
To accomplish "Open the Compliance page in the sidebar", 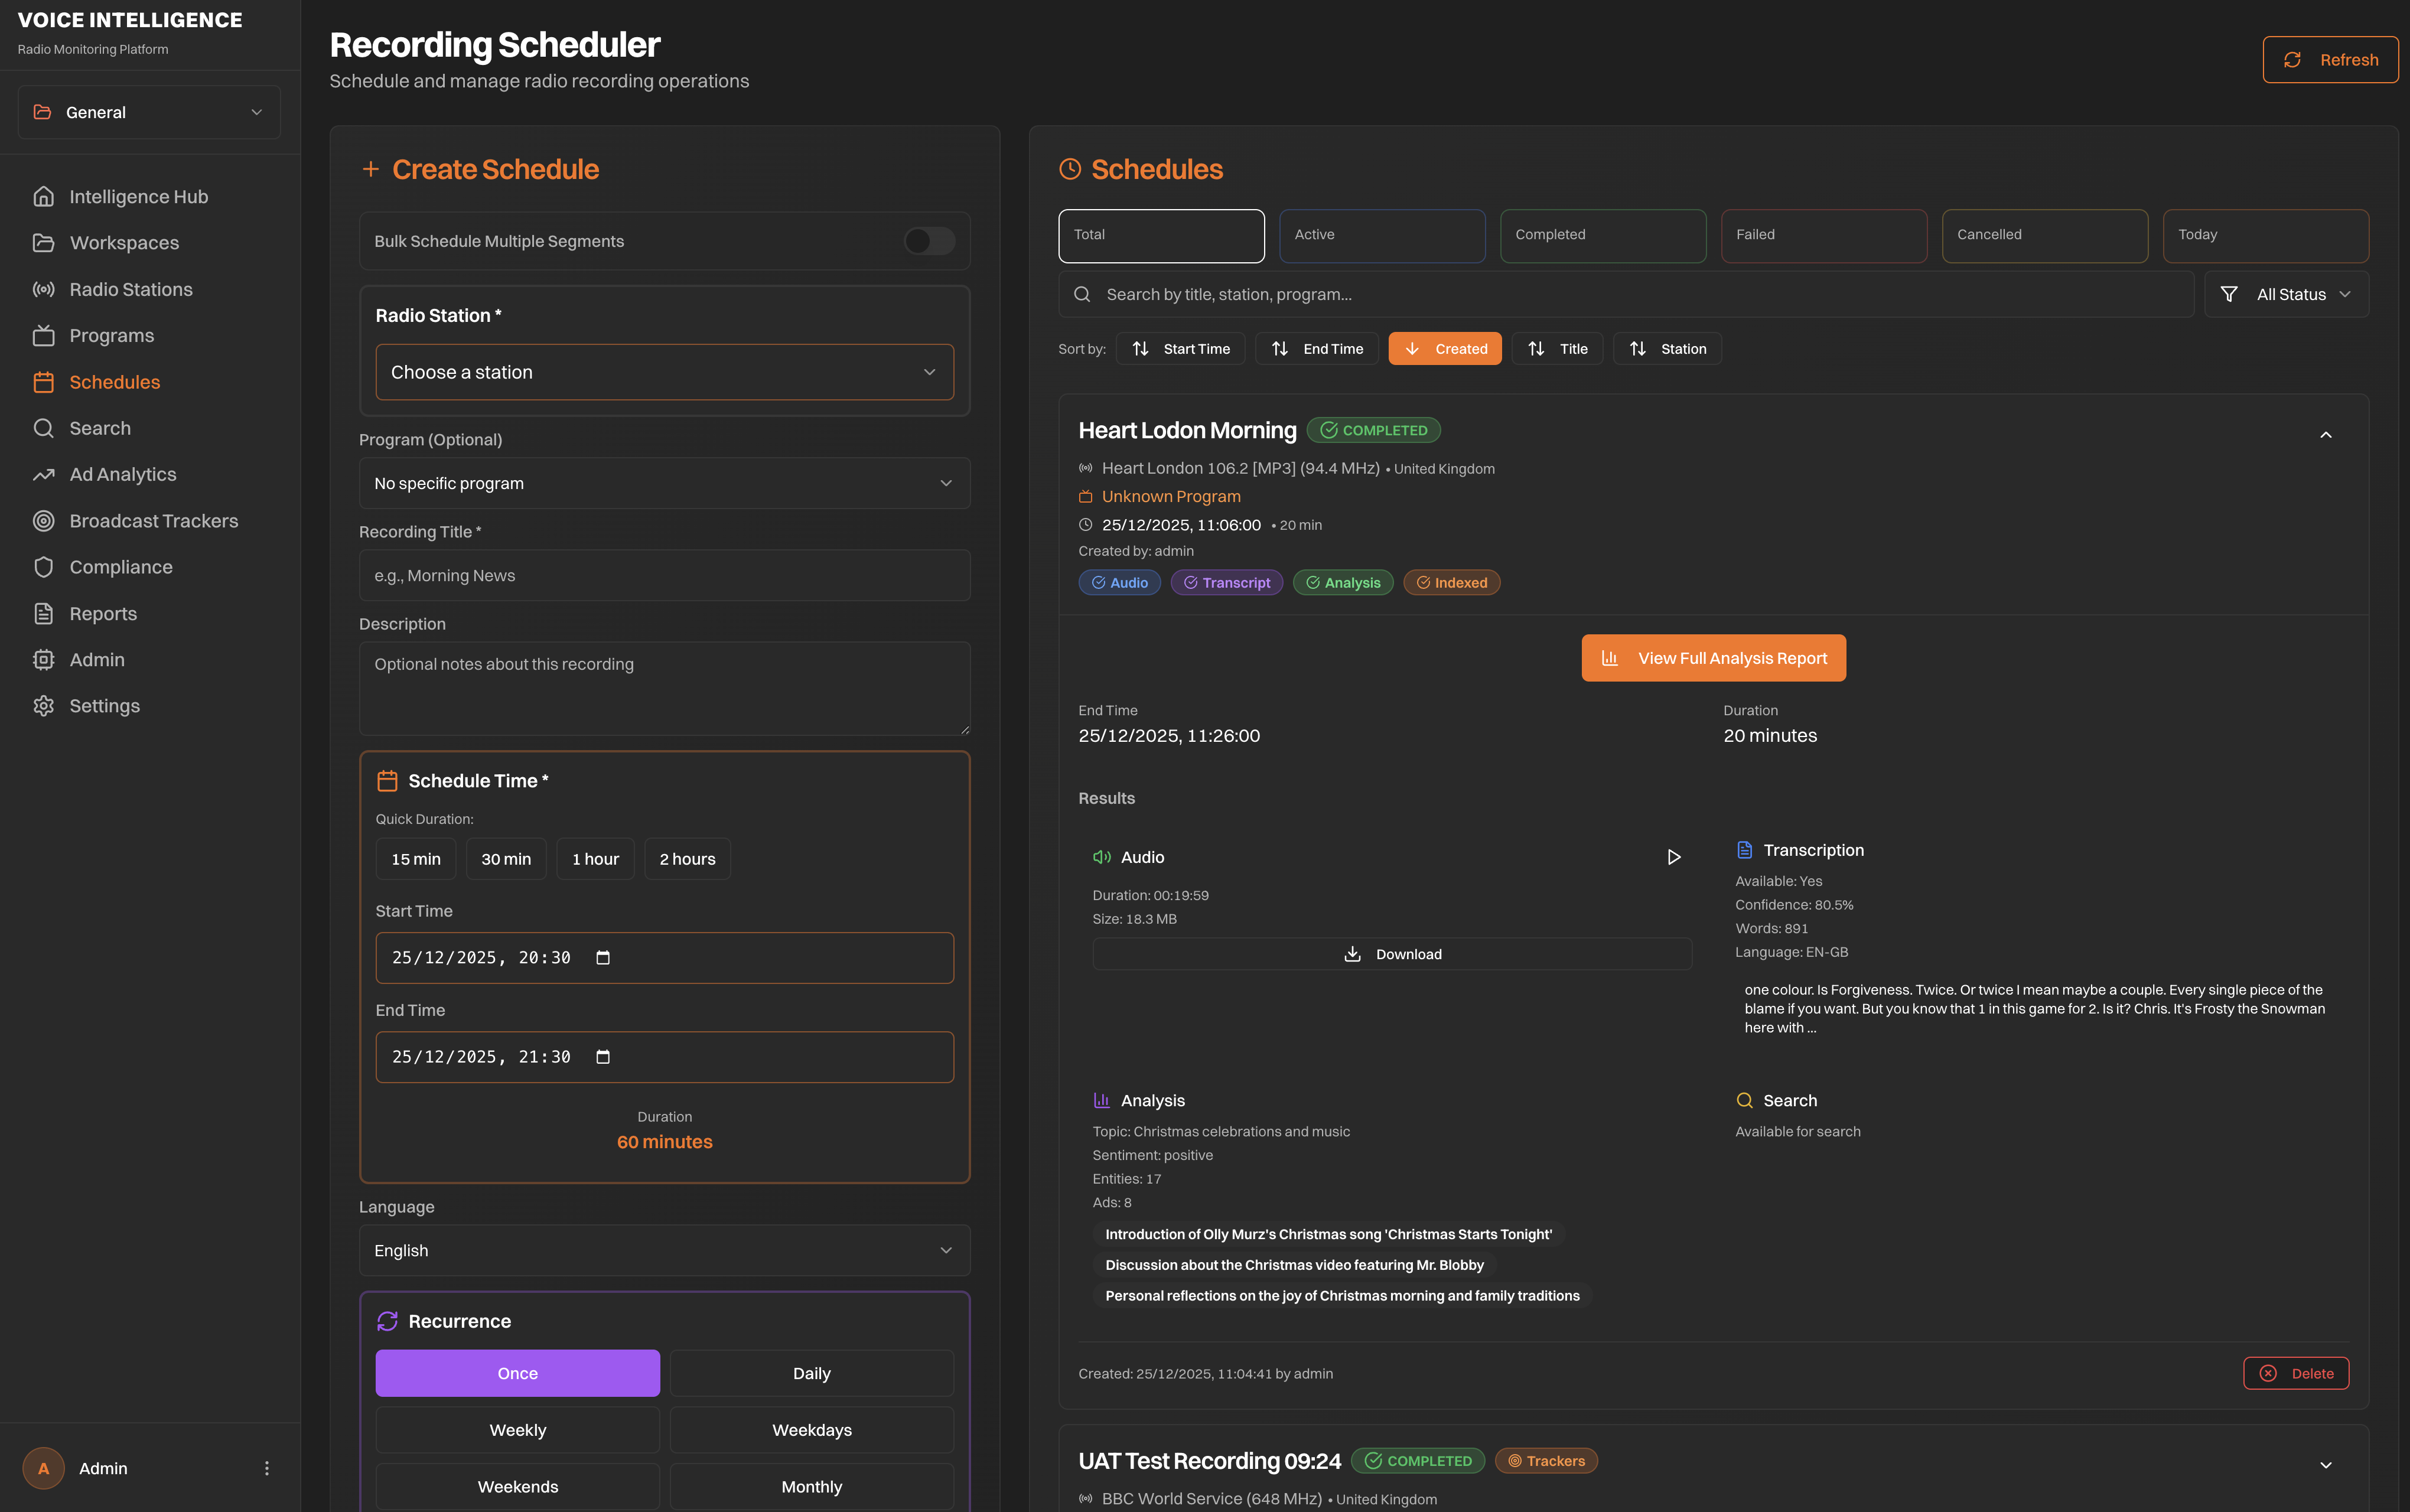I will click(x=120, y=567).
